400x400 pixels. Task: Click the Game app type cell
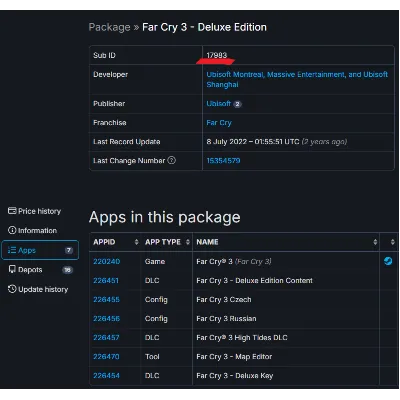155,261
